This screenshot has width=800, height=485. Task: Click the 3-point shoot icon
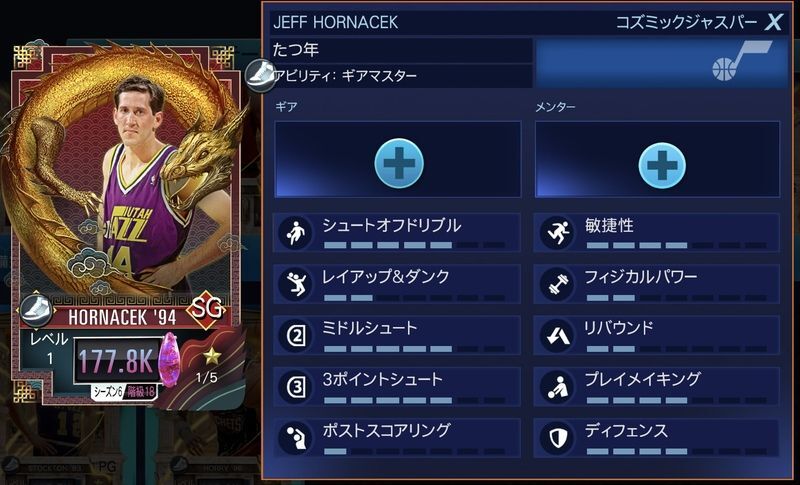pos(295,387)
